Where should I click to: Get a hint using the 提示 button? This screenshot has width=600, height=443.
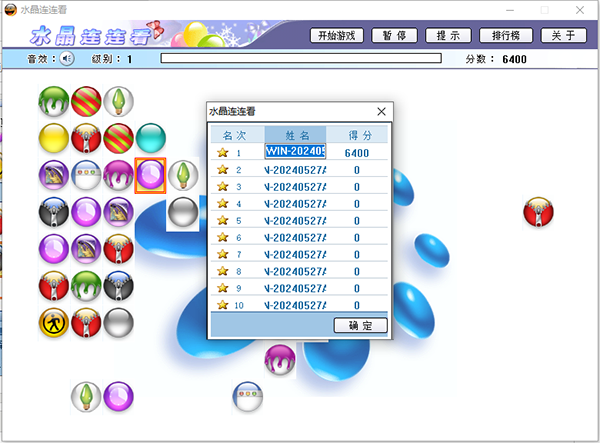click(448, 36)
